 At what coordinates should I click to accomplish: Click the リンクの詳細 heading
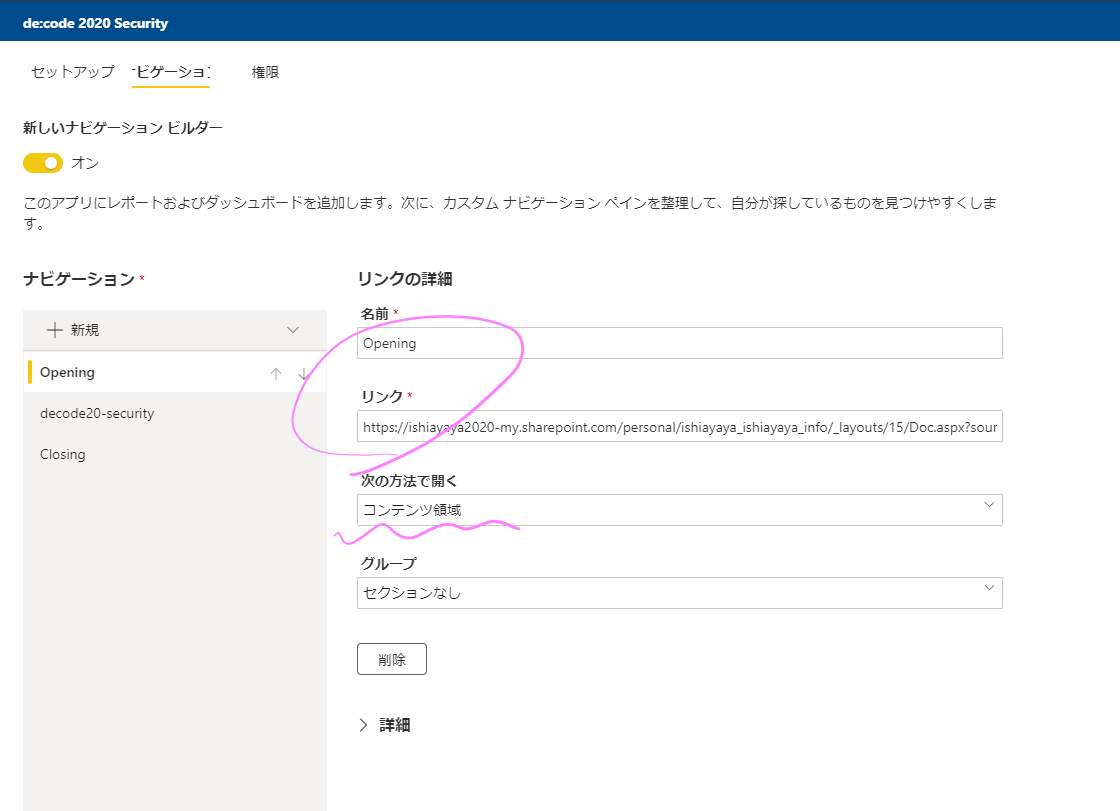pyautogui.click(x=404, y=279)
